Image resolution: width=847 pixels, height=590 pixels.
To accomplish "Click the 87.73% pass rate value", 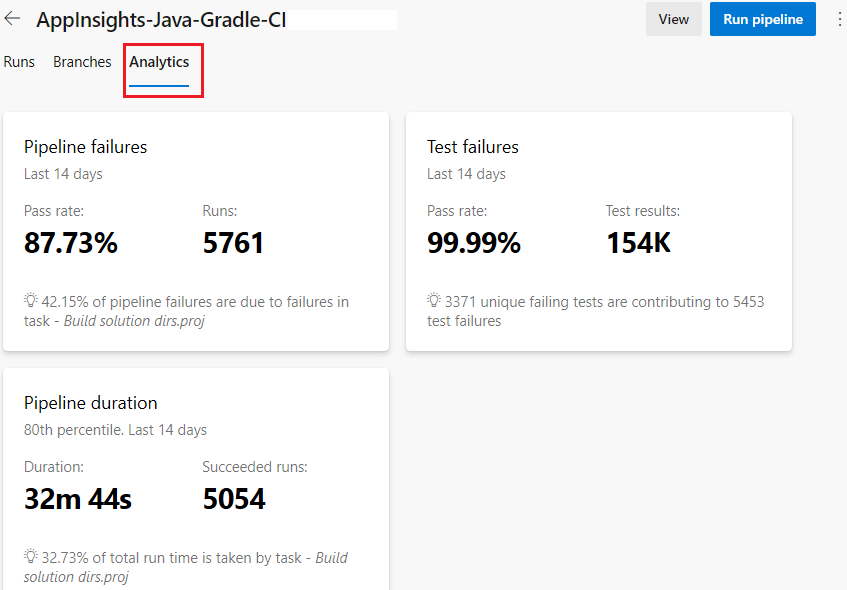I will [x=71, y=243].
